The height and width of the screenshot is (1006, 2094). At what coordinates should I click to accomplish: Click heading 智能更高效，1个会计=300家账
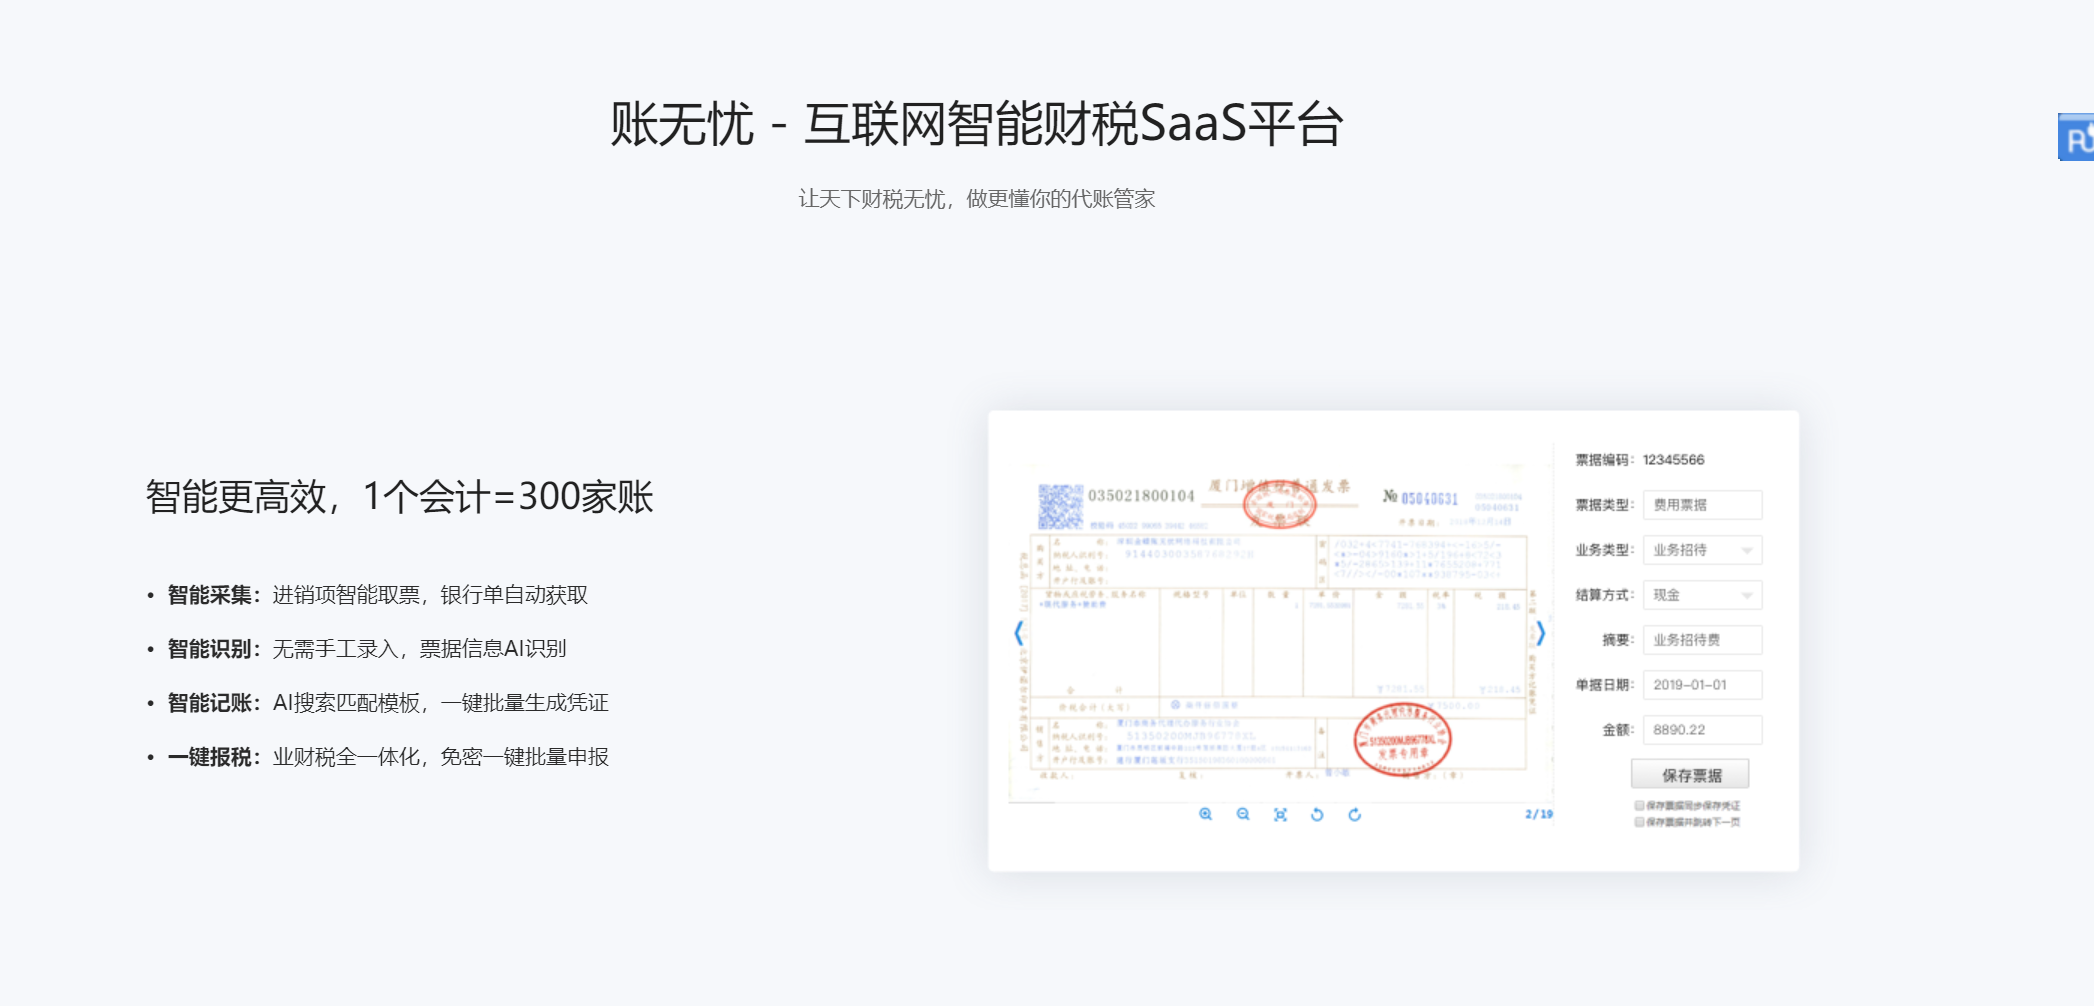pyautogui.click(x=399, y=496)
